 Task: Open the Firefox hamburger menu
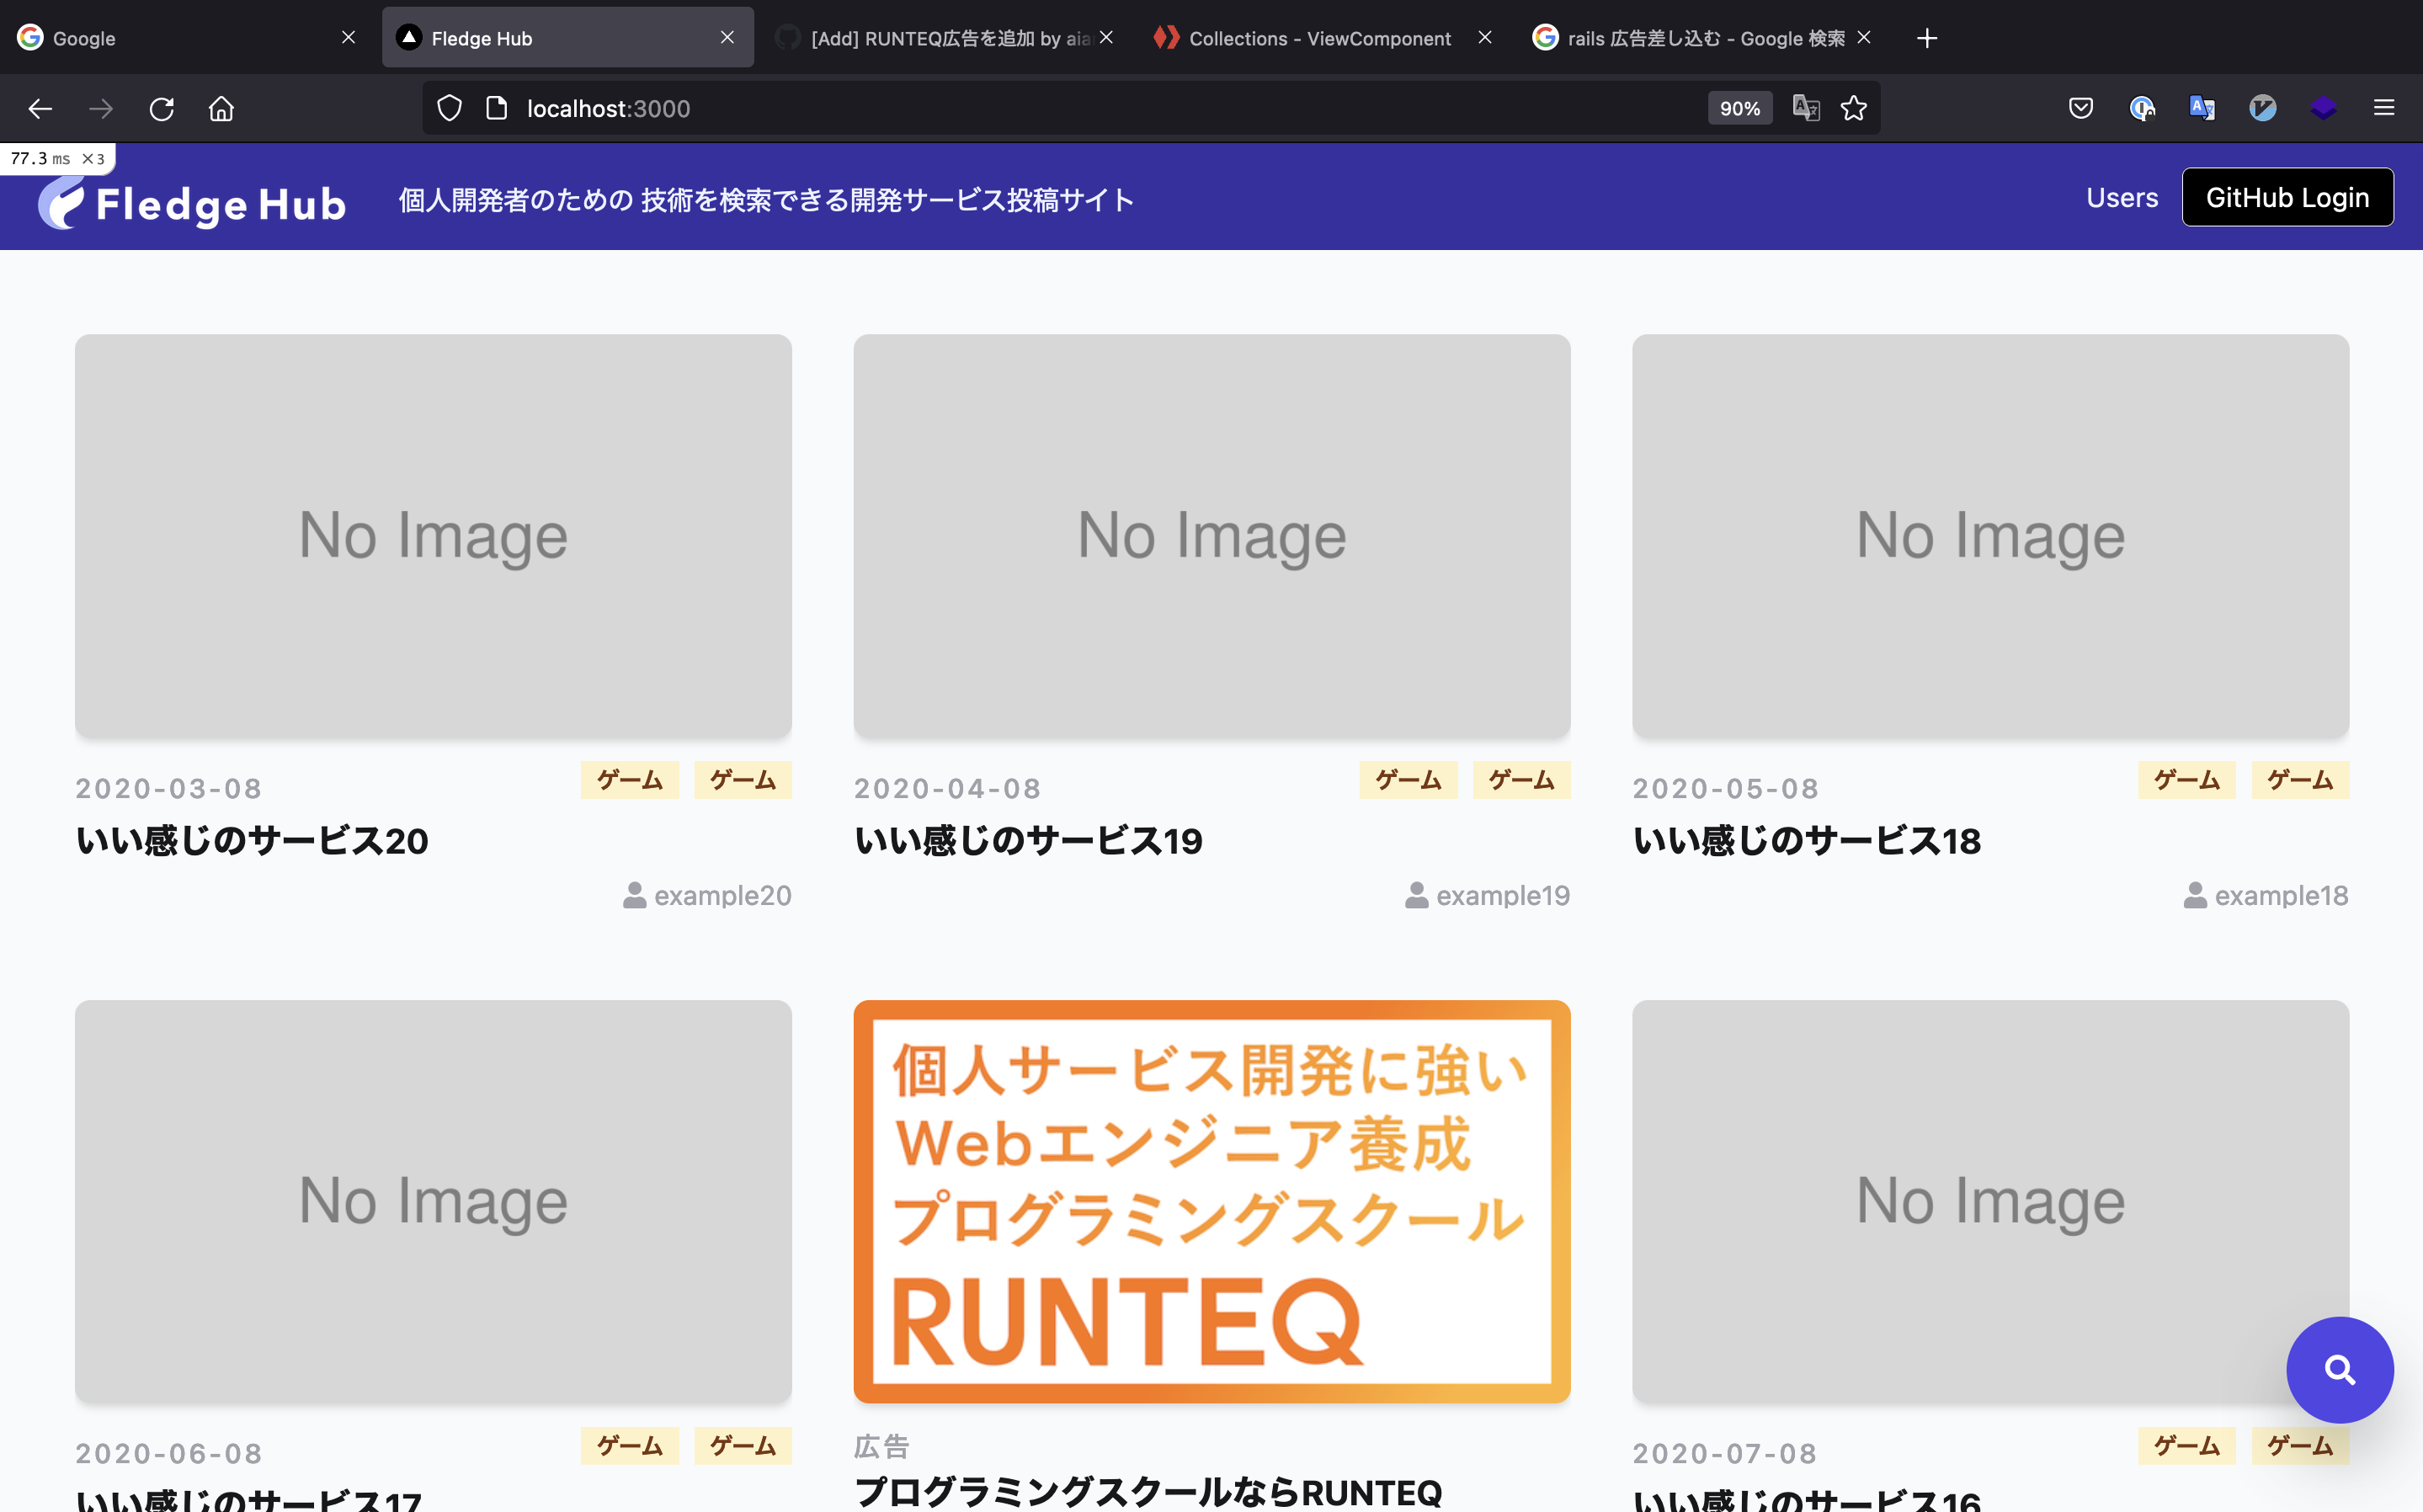[2384, 108]
